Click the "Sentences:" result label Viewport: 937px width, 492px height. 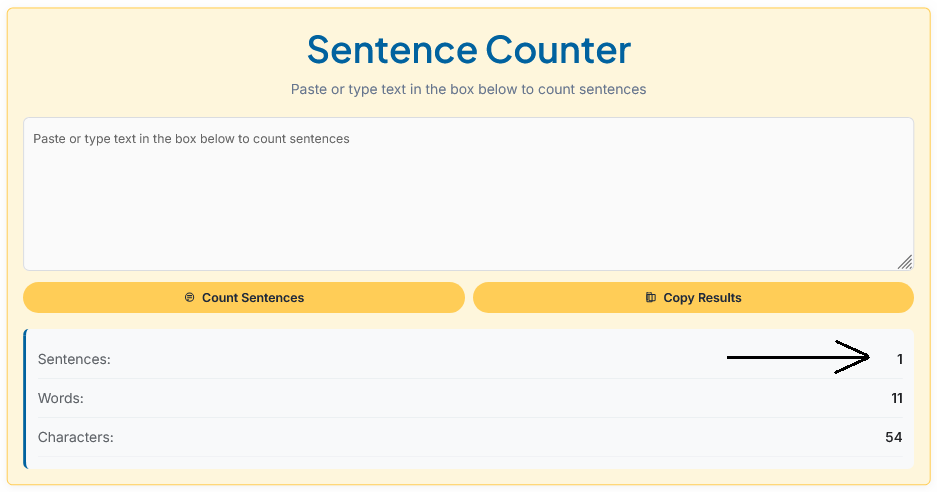(74, 359)
